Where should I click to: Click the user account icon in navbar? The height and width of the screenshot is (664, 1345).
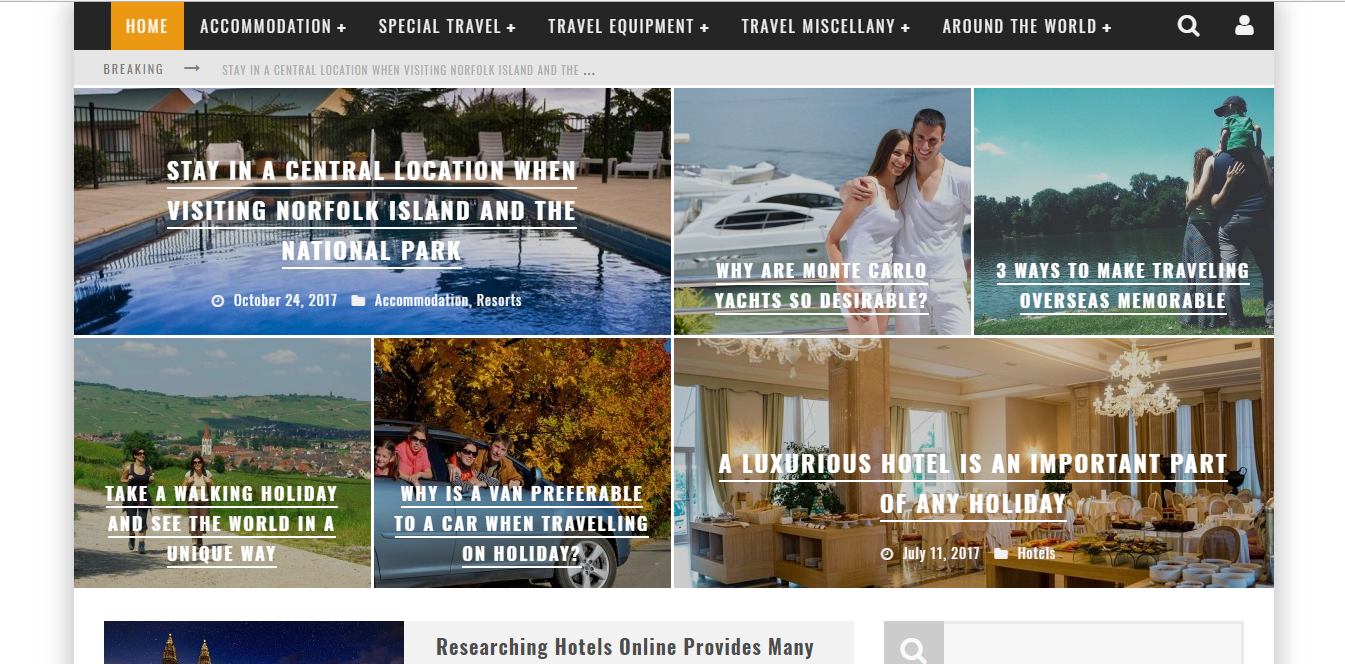tap(1244, 26)
